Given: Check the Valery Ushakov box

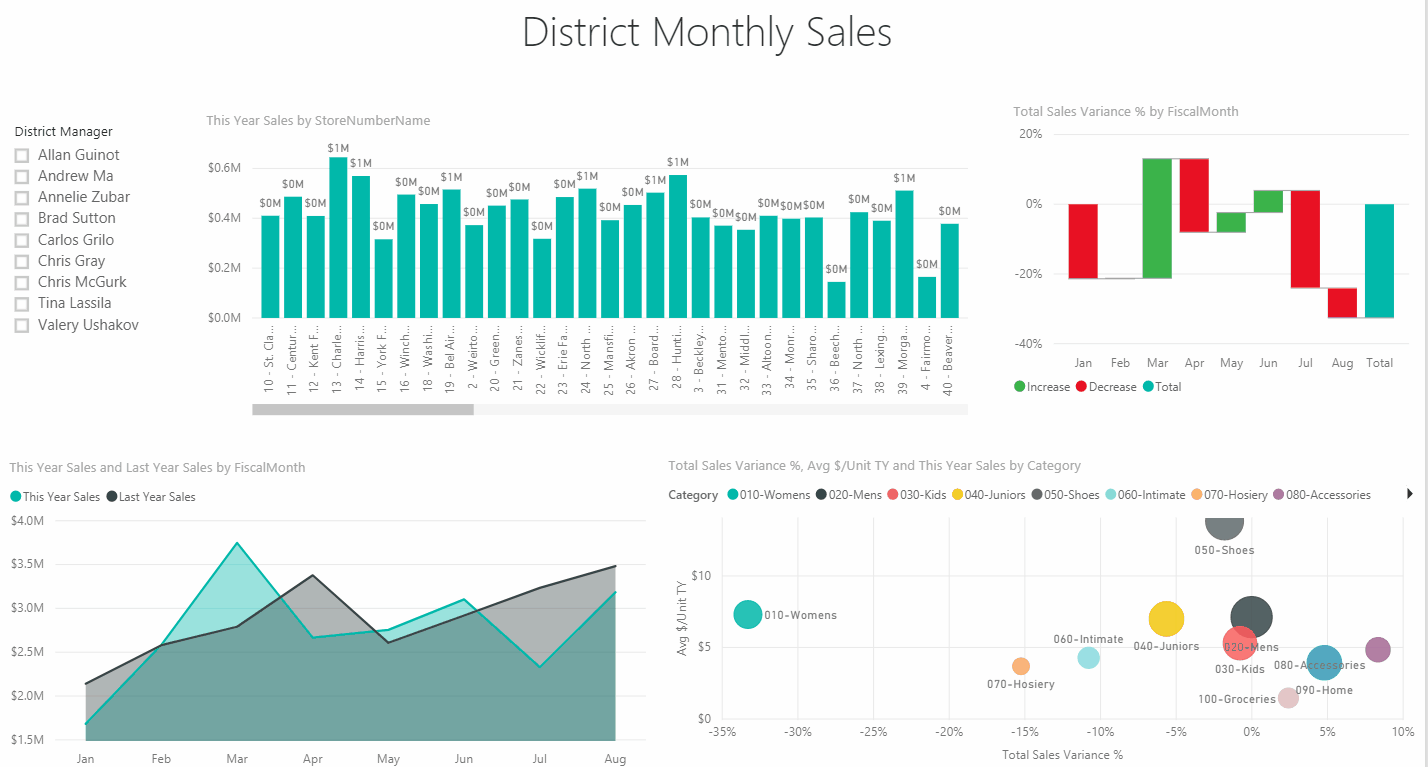Looking at the screenshot, I should coord(21,324).
